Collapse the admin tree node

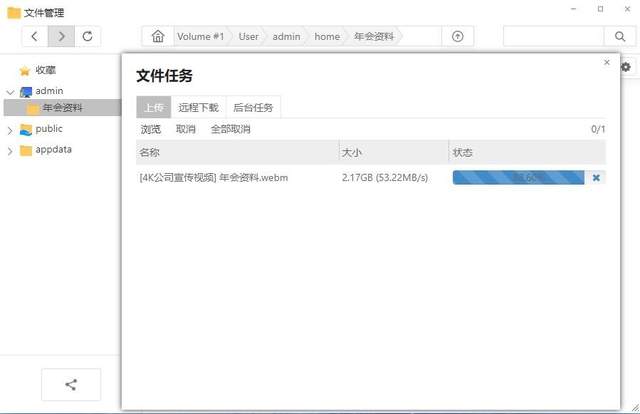10,92
